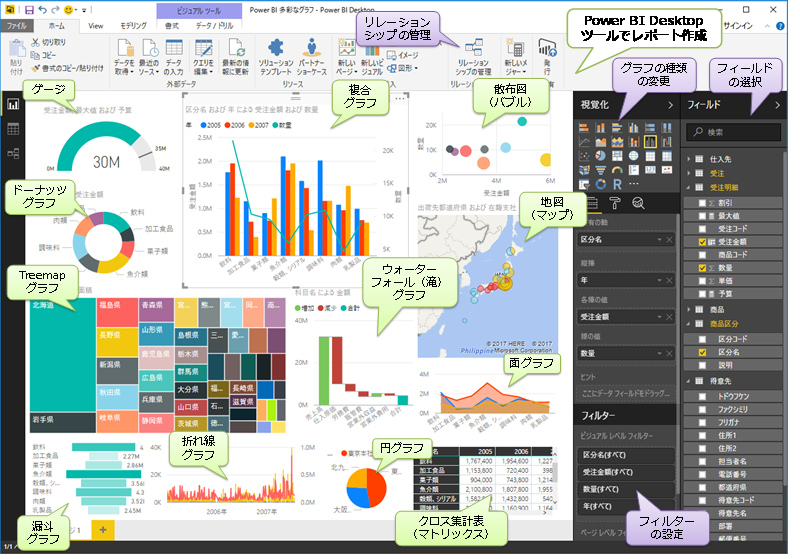Viewport: 800px width, 559px height.
Task: Pick the gauge visualization icon
Action: [x=617, y=170]
